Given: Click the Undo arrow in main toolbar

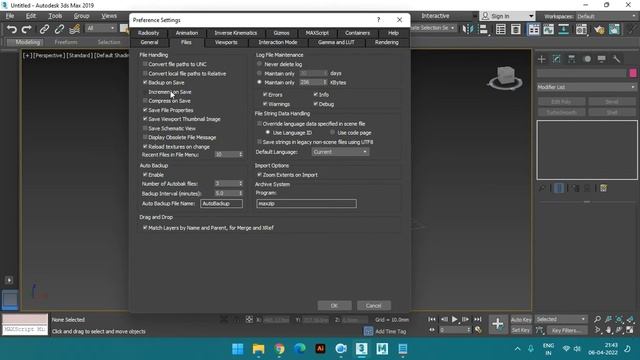Looking at the screenshot, I should point(12,29).
